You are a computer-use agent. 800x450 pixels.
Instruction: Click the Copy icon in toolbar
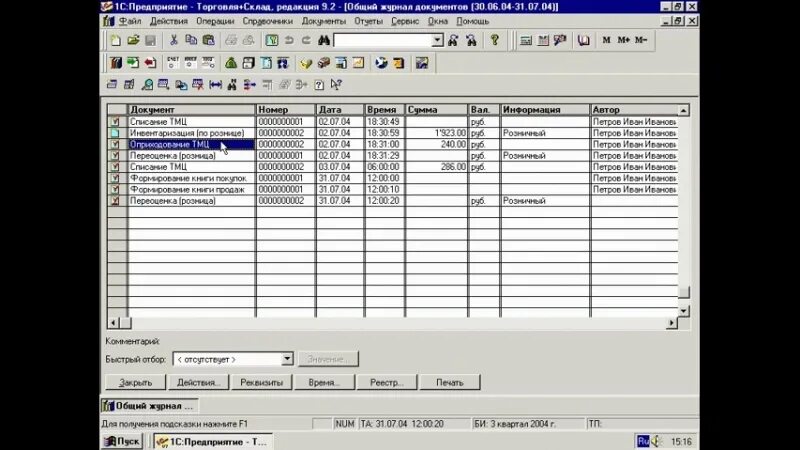point(191,40)
